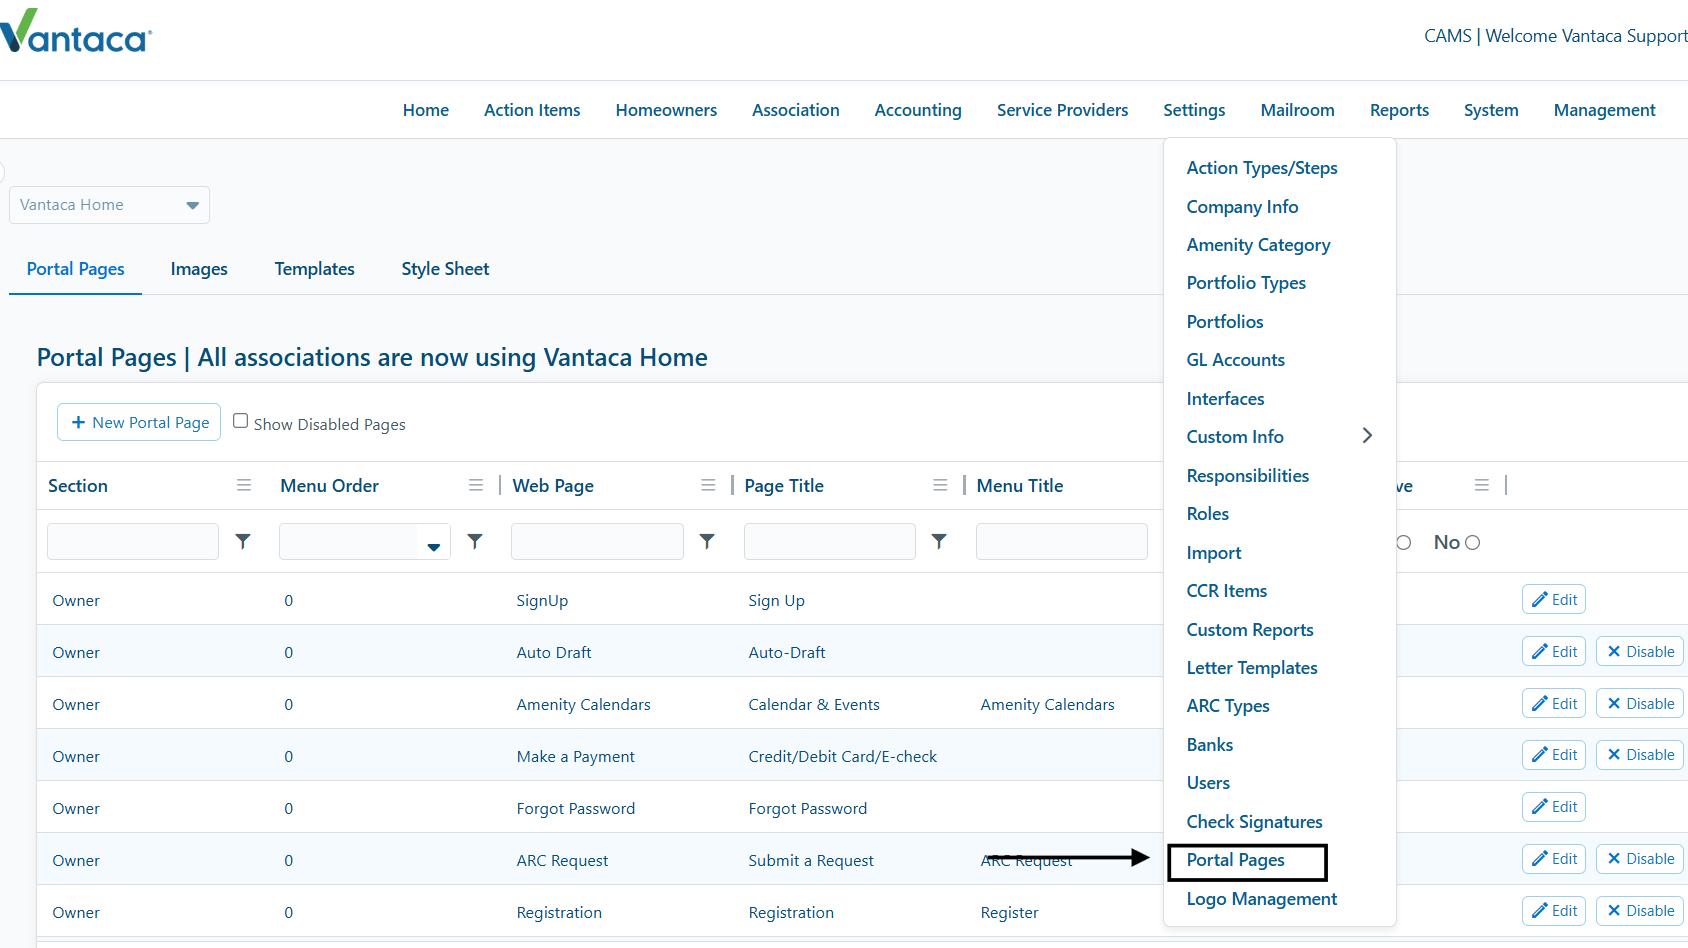Viewport: 1688px width, 948px height.
Task: Select the No radio button filter
Action: click(x=1472, y=542)
